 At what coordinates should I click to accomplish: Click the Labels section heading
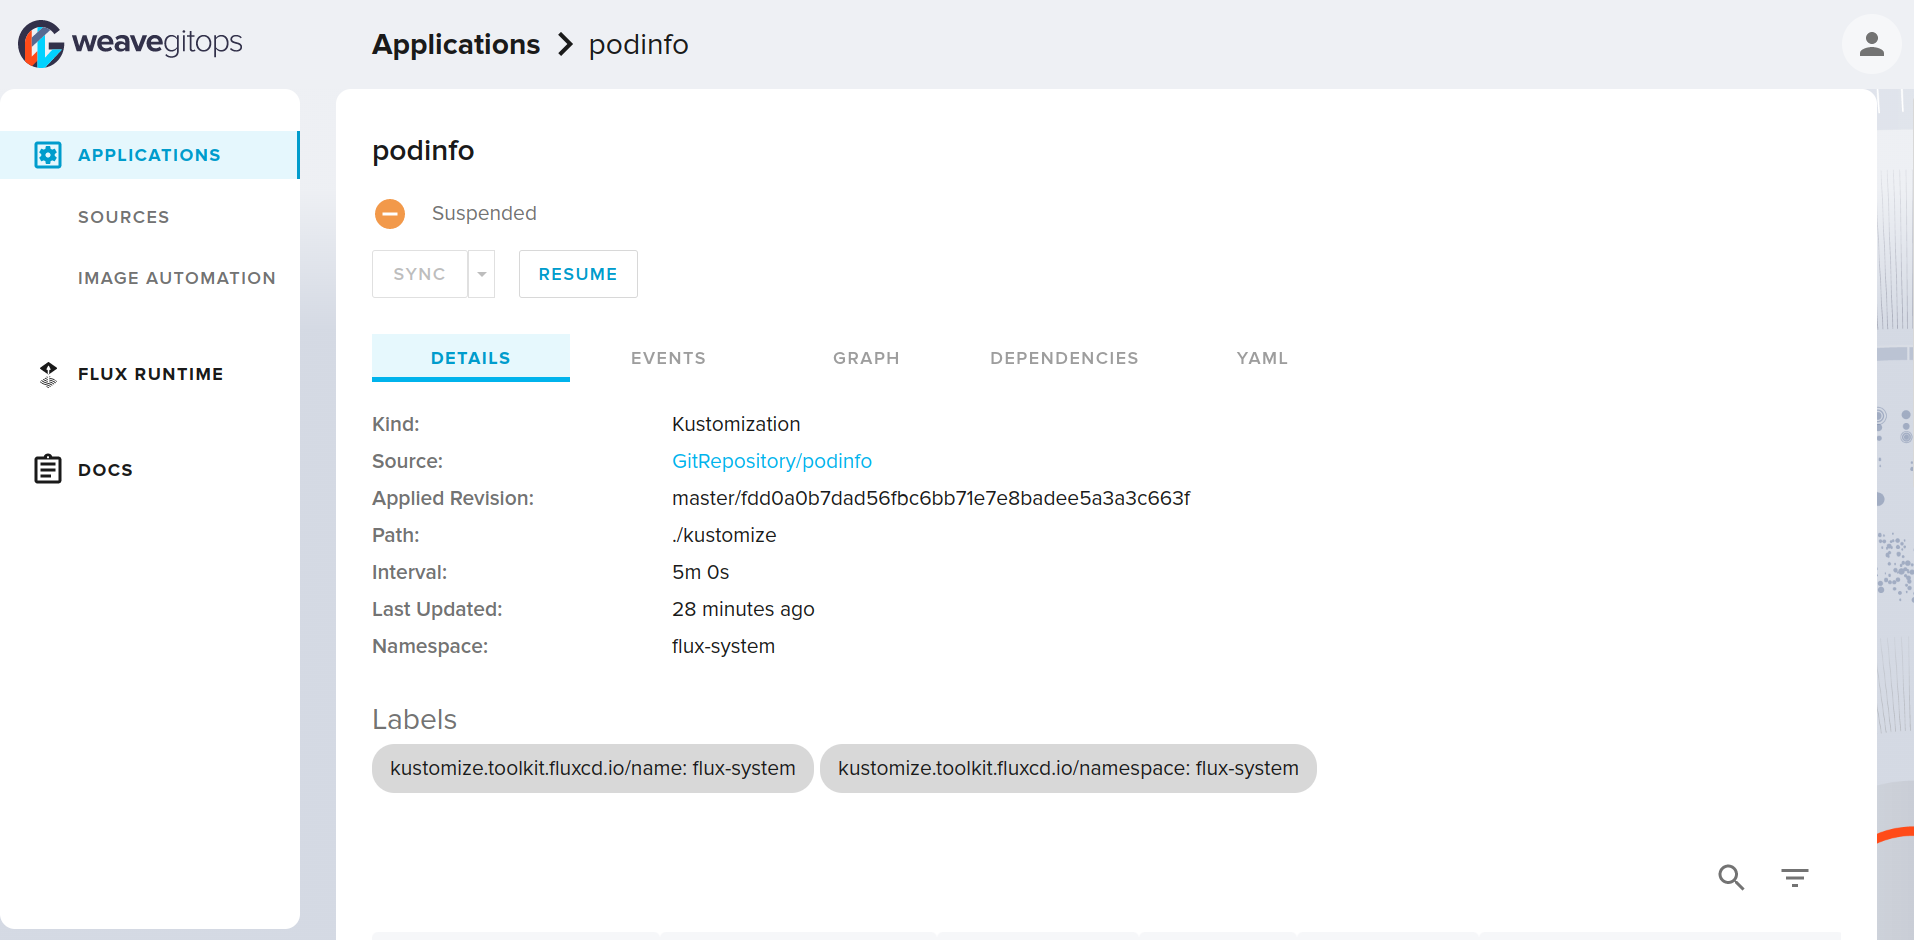(x=414, y=719)
